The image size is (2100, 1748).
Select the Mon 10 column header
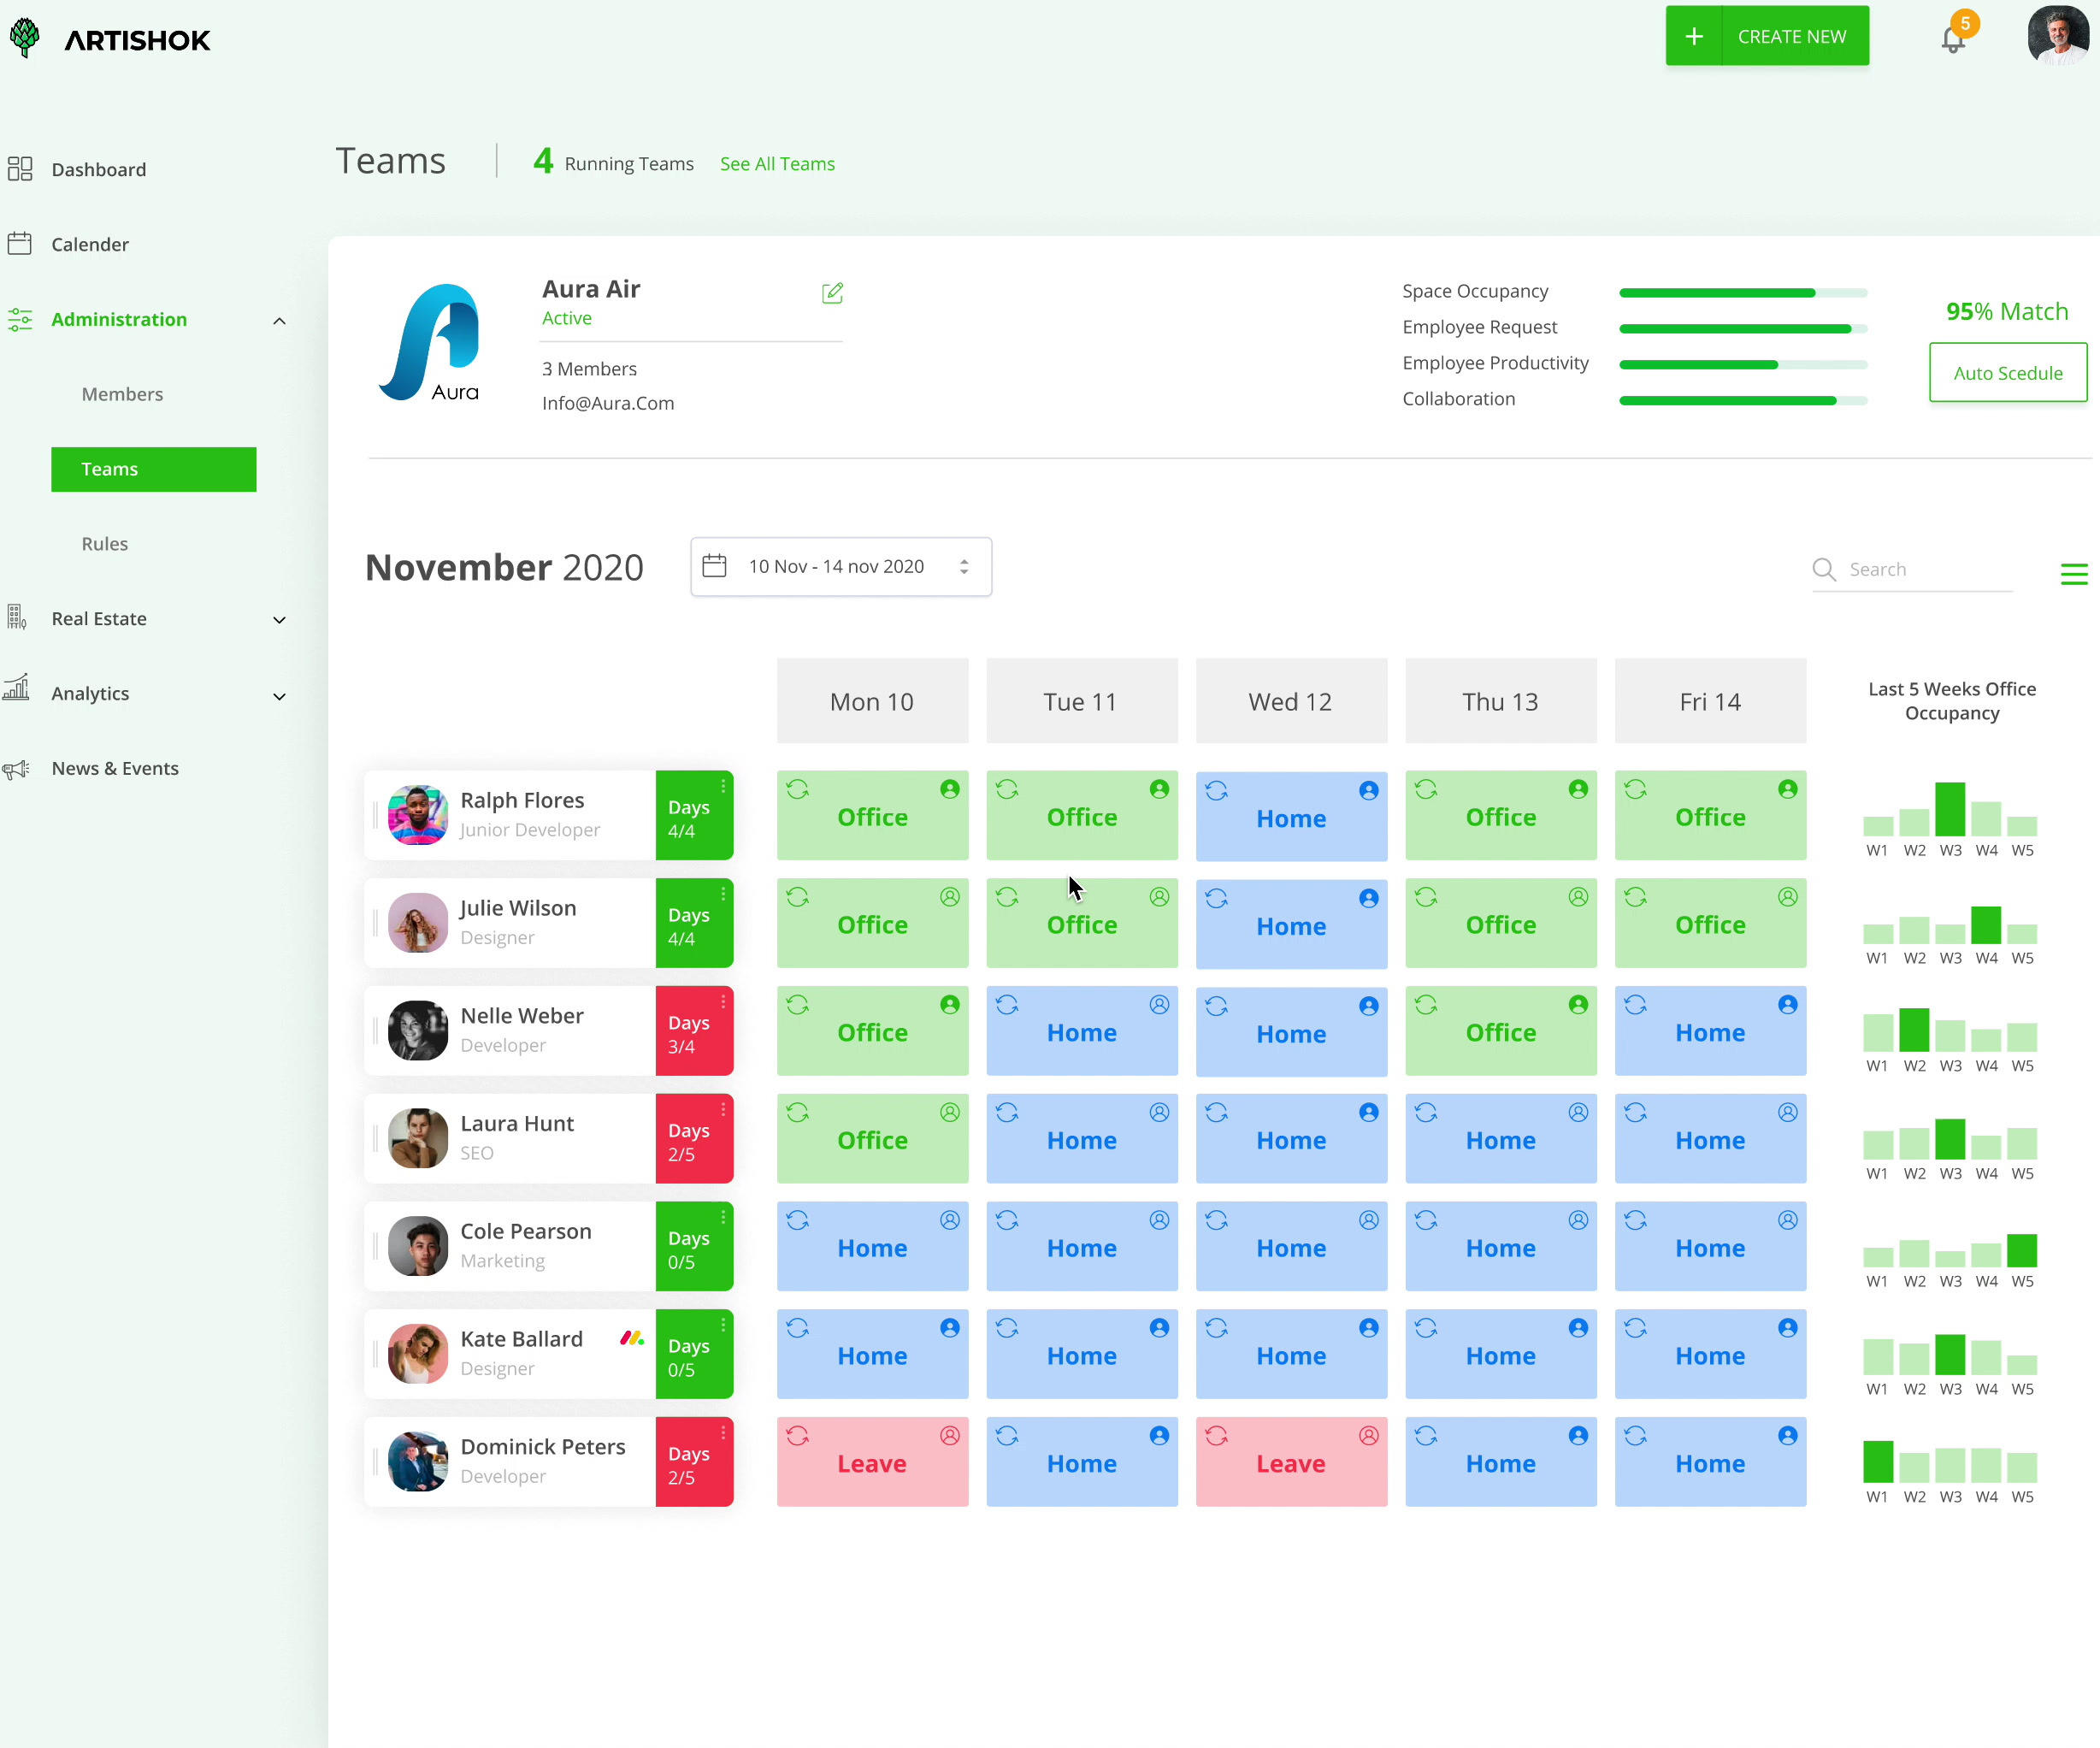pyautogui.click(x=872, y=701)
